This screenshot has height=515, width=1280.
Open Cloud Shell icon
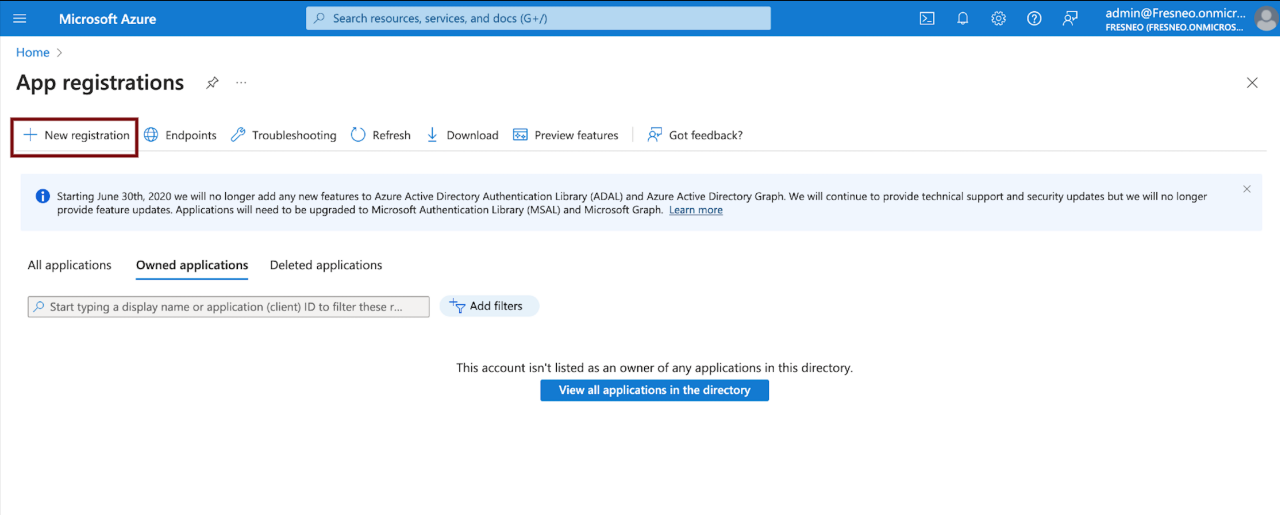927,18
